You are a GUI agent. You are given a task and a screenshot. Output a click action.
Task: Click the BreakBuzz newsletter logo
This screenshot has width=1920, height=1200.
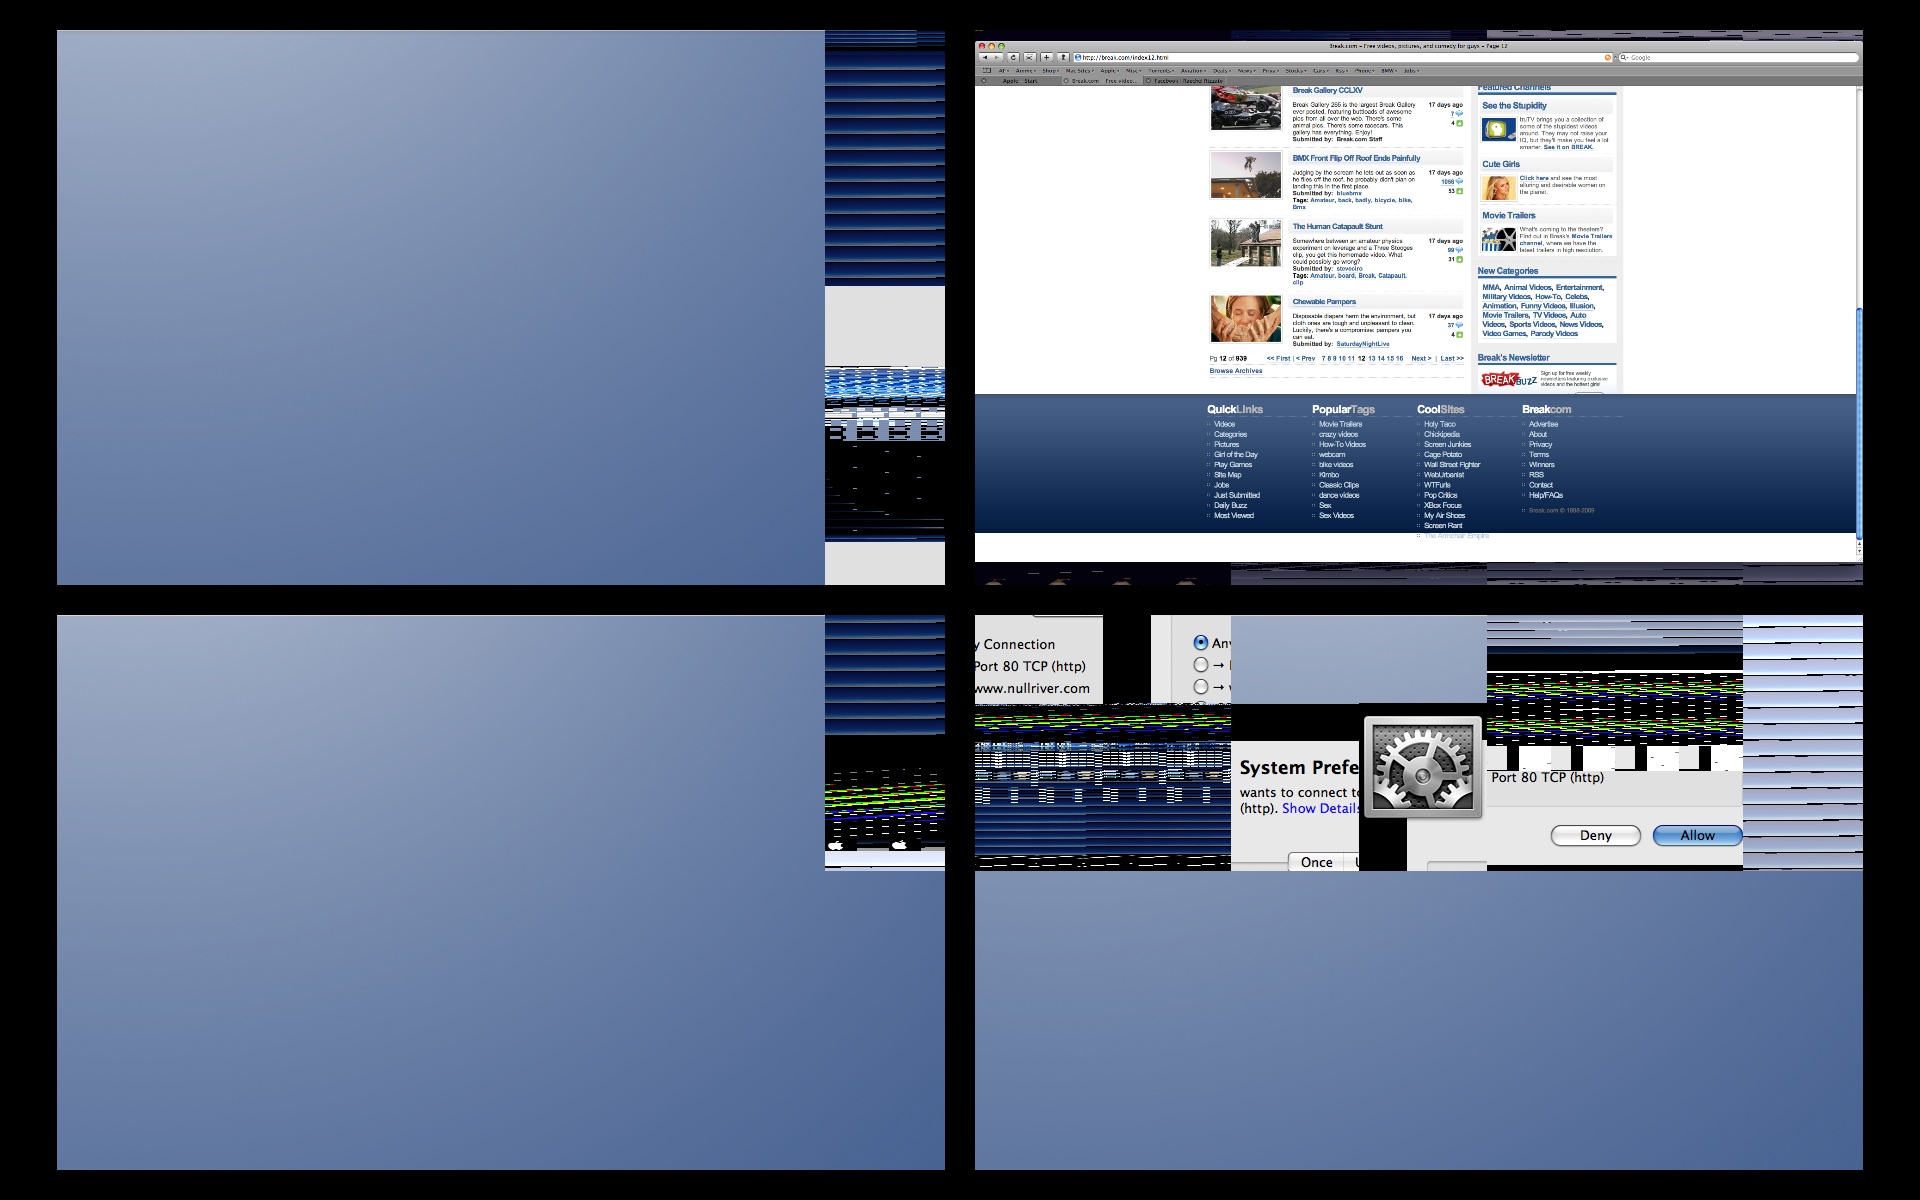[1509, 380]
